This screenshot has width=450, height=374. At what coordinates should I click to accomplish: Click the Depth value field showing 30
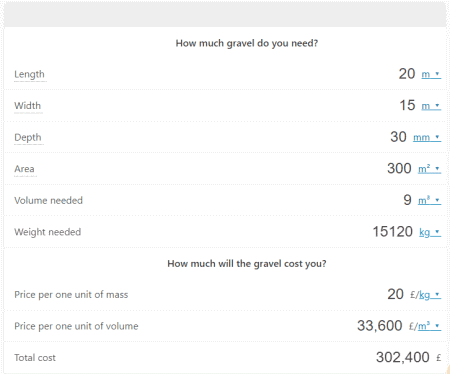point(398,137)
